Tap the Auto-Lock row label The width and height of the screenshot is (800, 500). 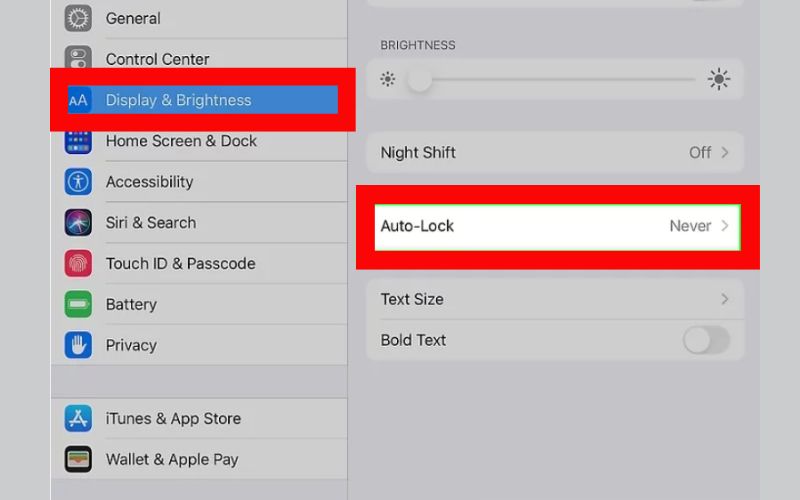pos(417,226)
